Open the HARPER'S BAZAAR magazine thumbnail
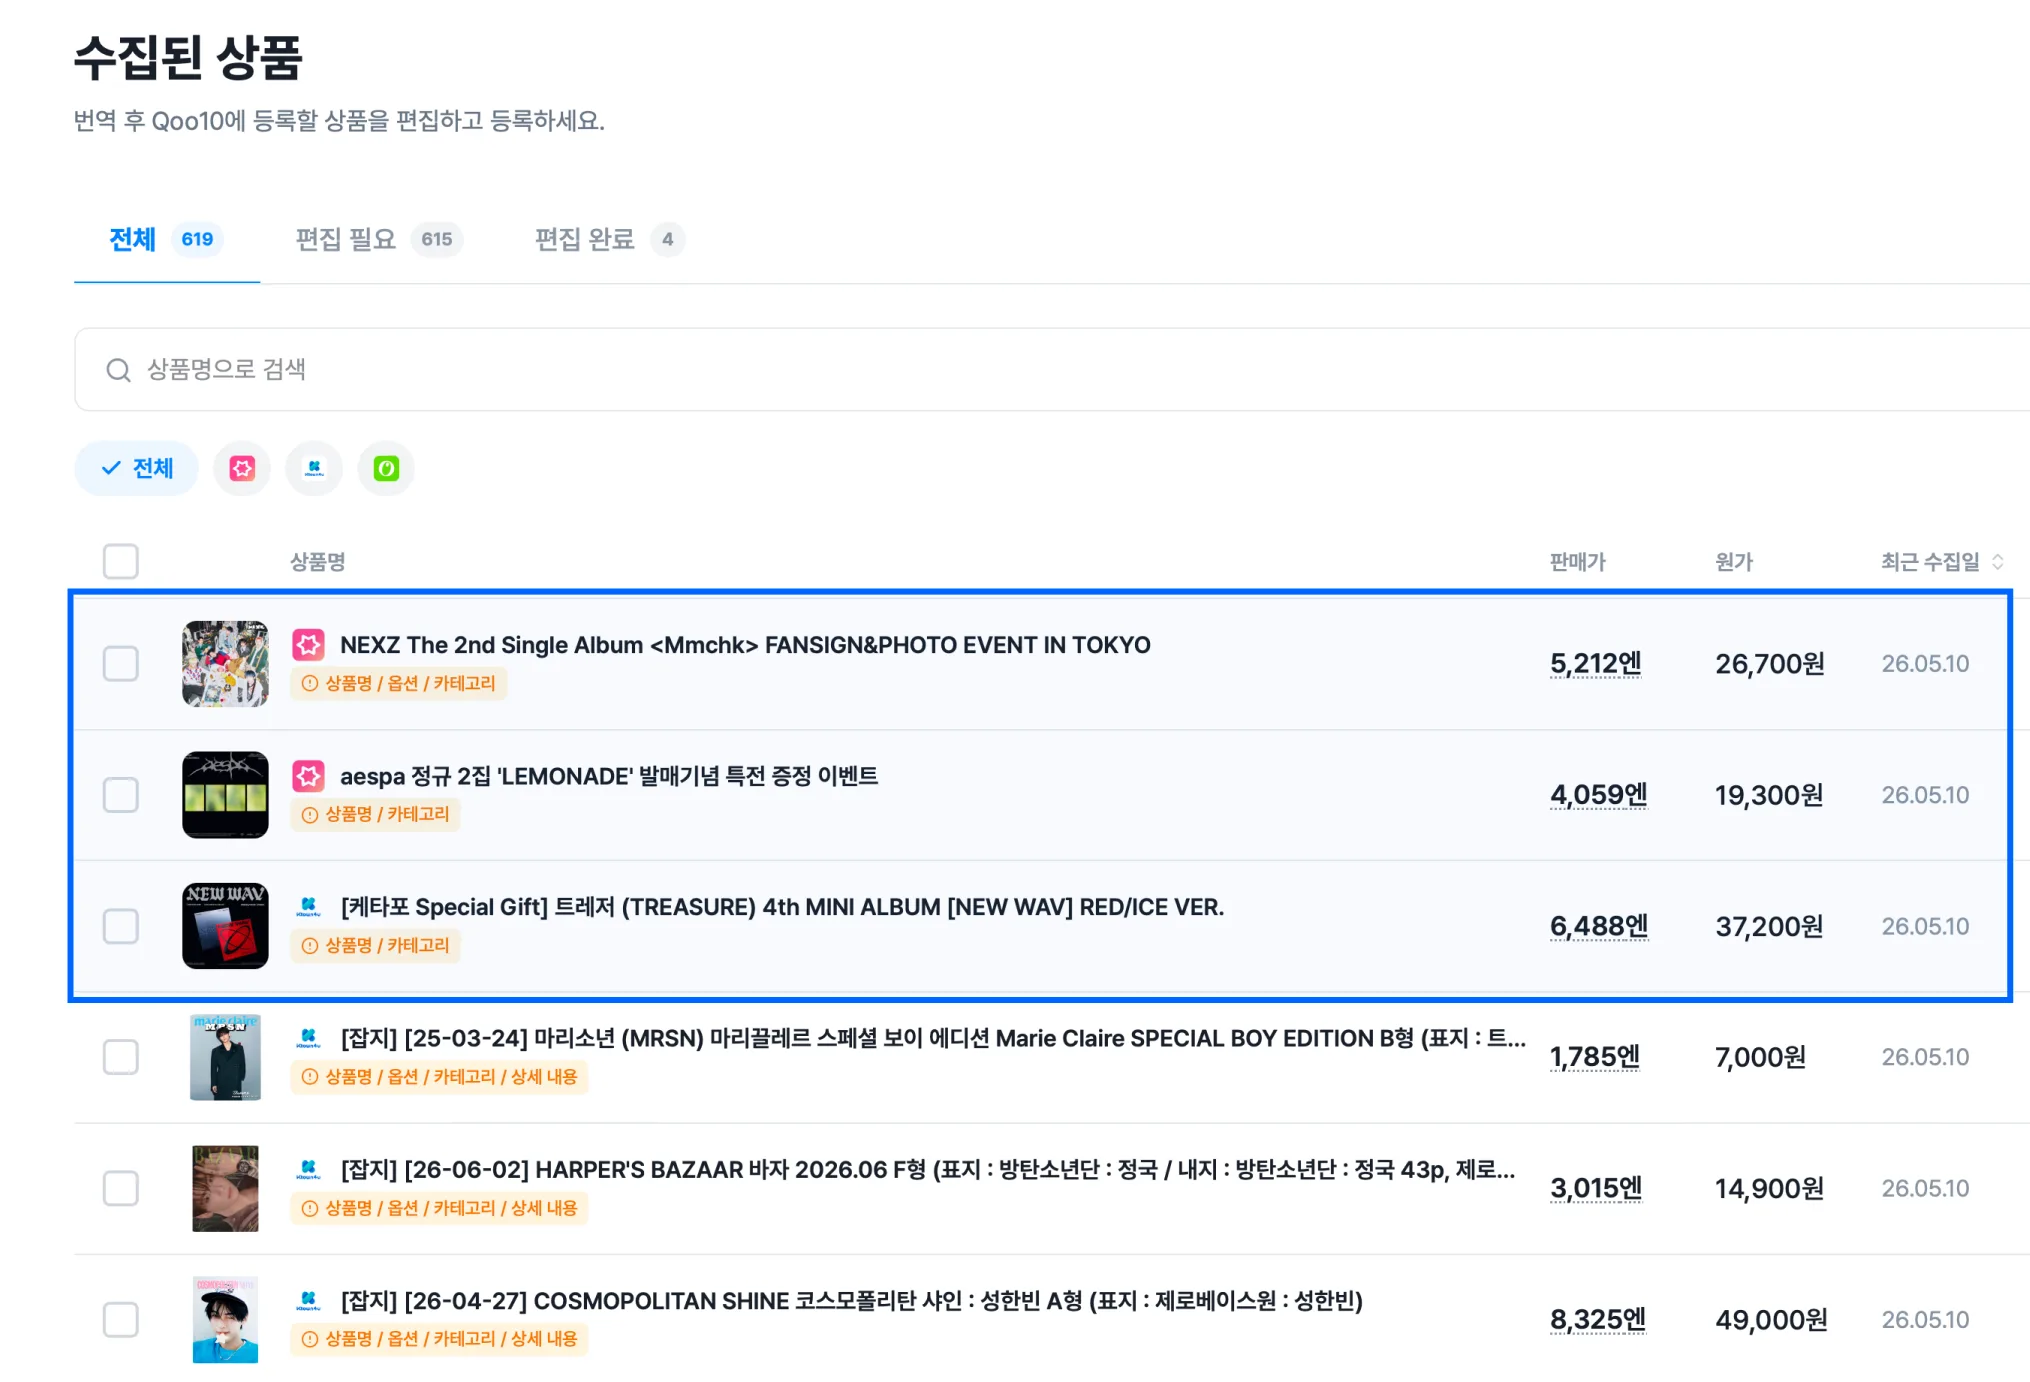 click(x=225, y=1188)
